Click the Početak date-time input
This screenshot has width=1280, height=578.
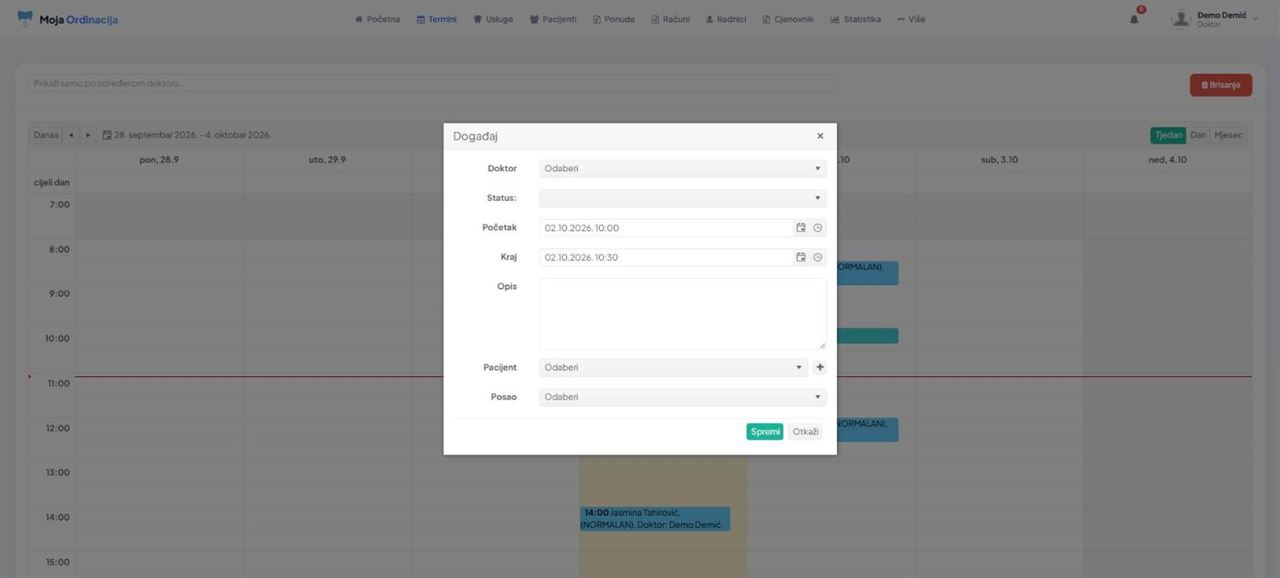[x=665, y=228]
